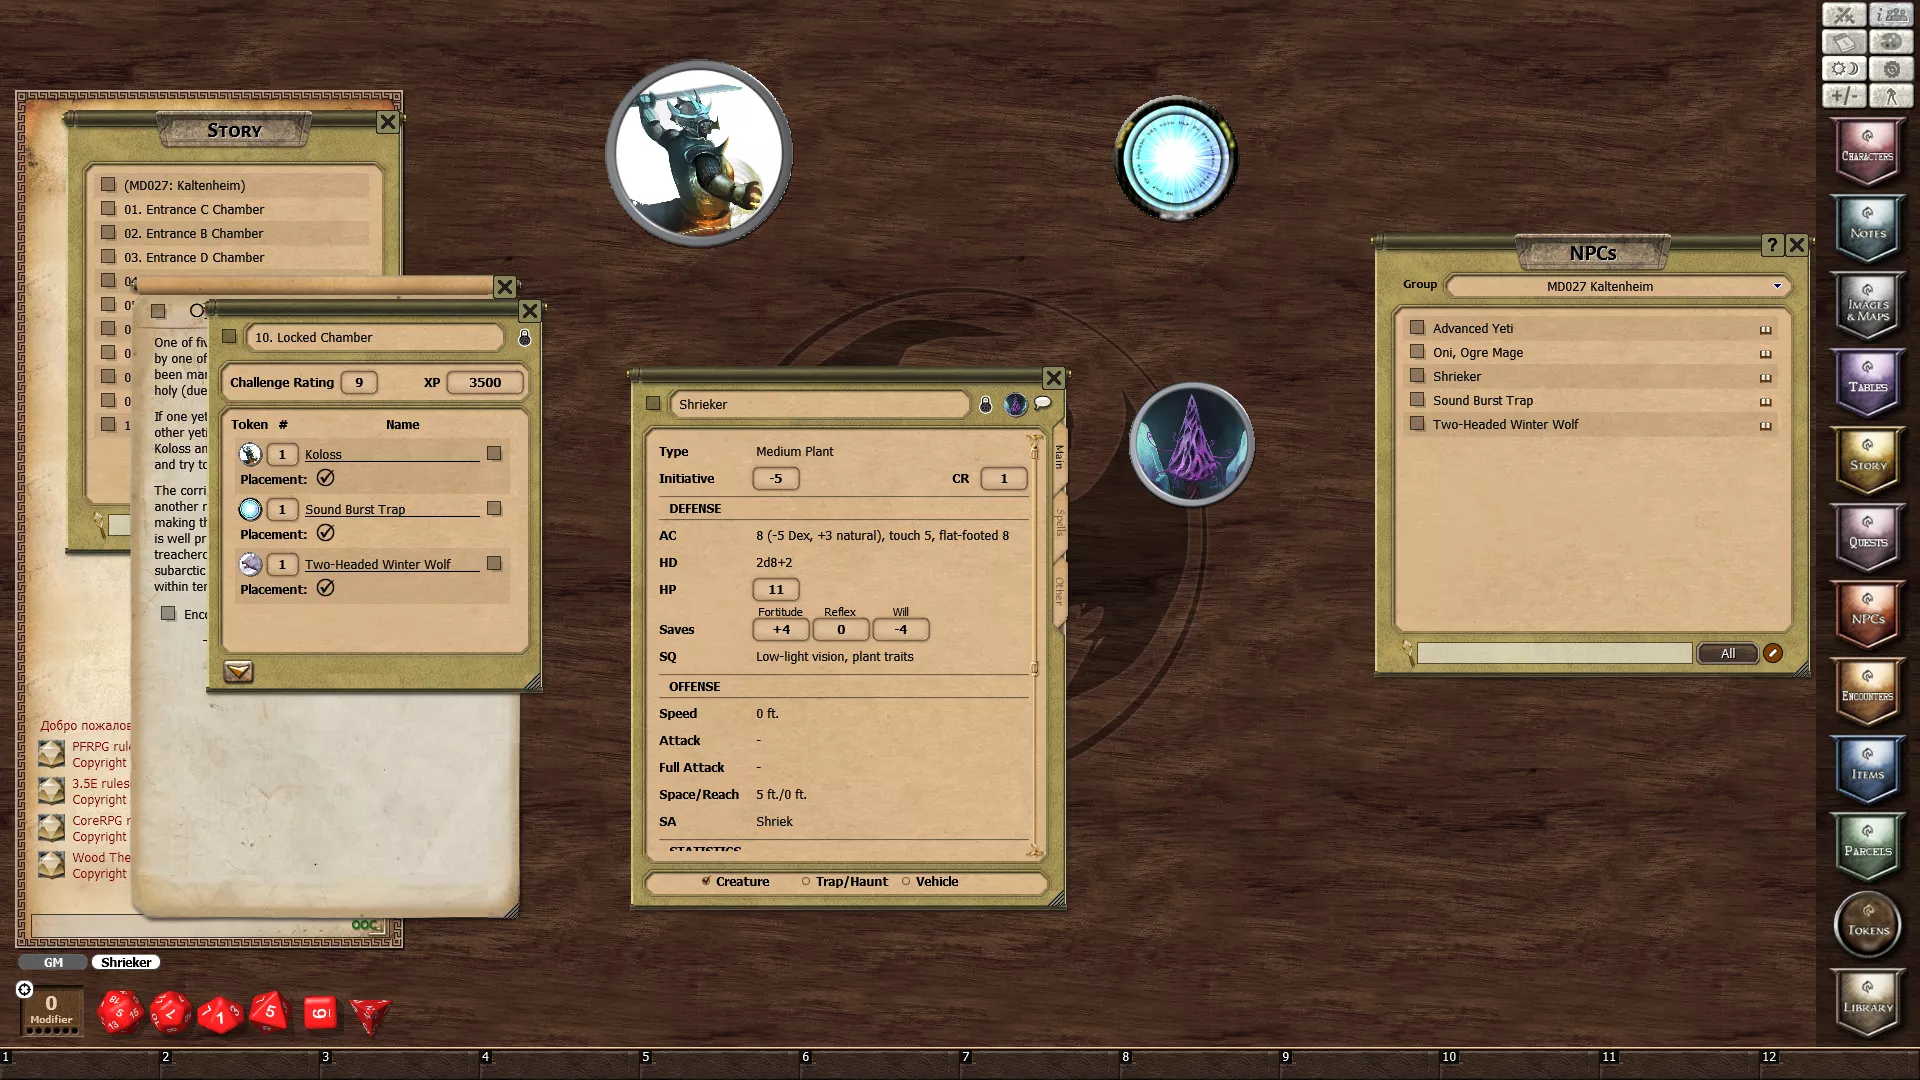This screenshot has width=1920, height=1080.
Task: Open the modifiers +/- toolbar button
Action: pyautogui.click(x=1843, y=96)
